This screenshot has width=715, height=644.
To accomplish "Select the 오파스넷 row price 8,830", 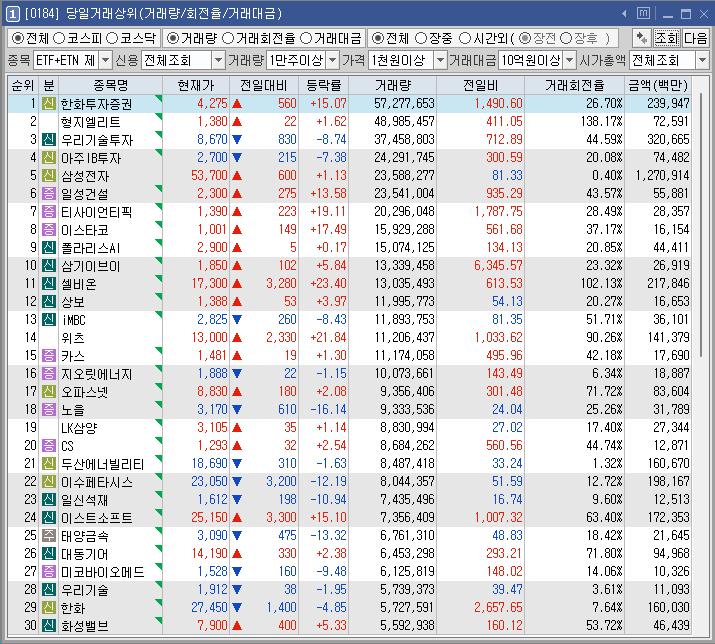I will [x=212, y=391].
